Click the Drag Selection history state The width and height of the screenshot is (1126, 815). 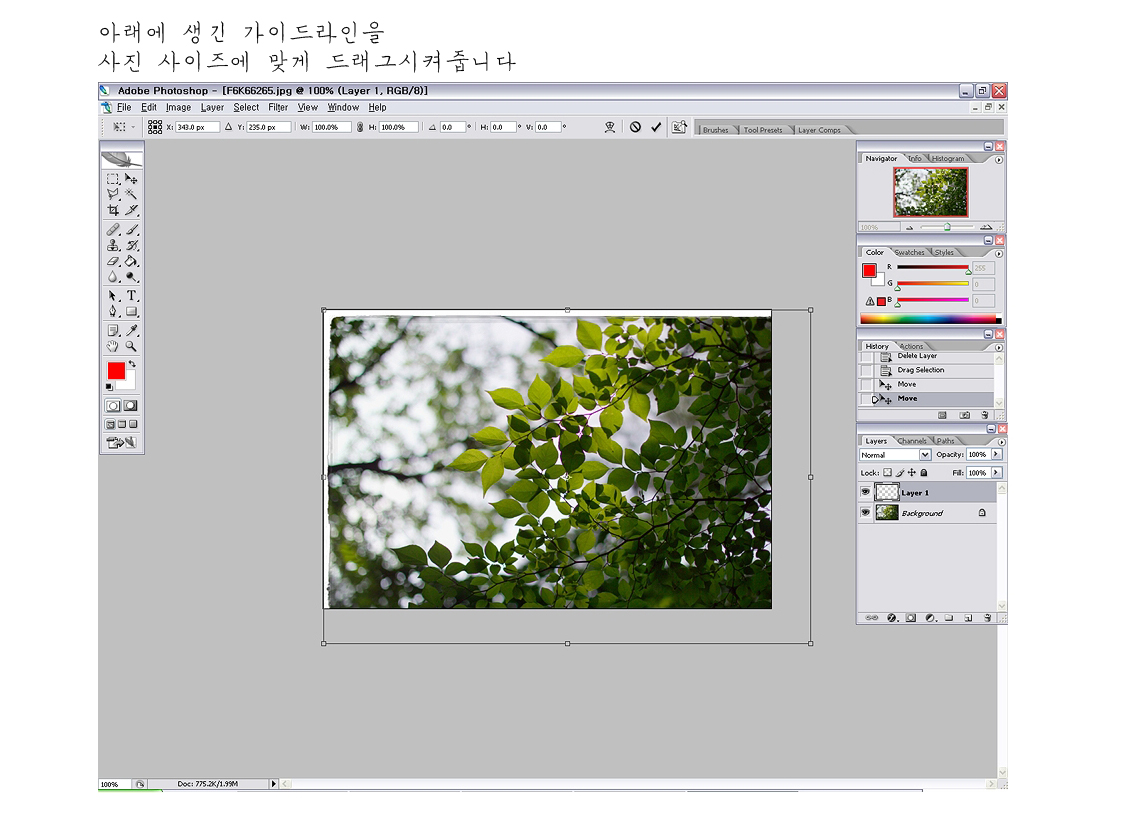[920, 370]
